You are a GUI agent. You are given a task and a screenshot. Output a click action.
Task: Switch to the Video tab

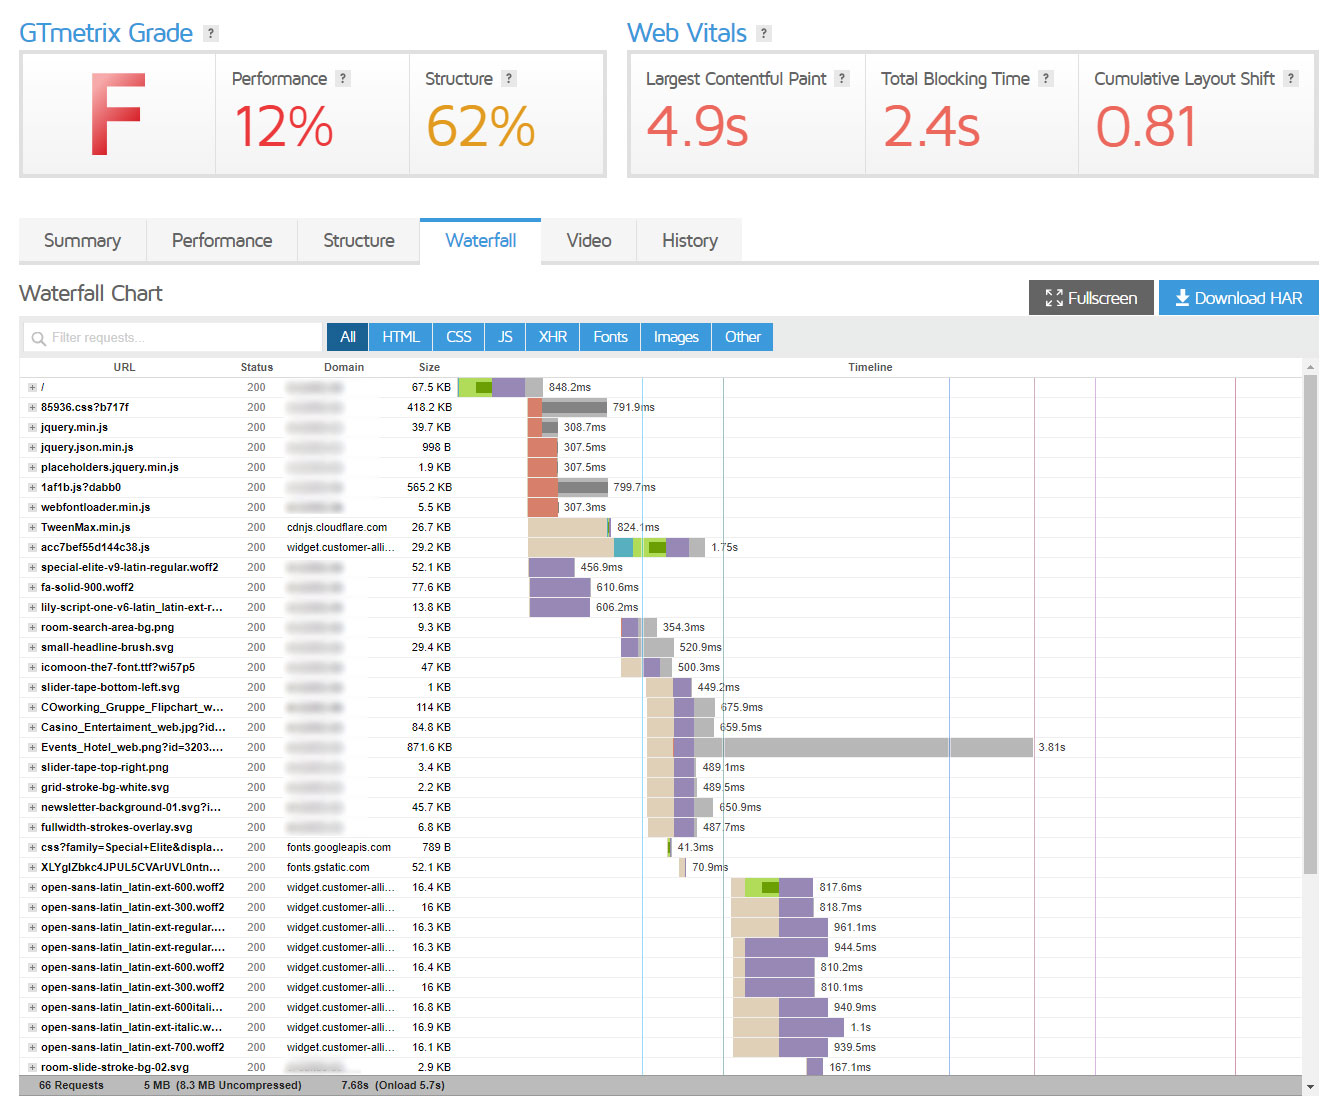[x=588, y=240]
